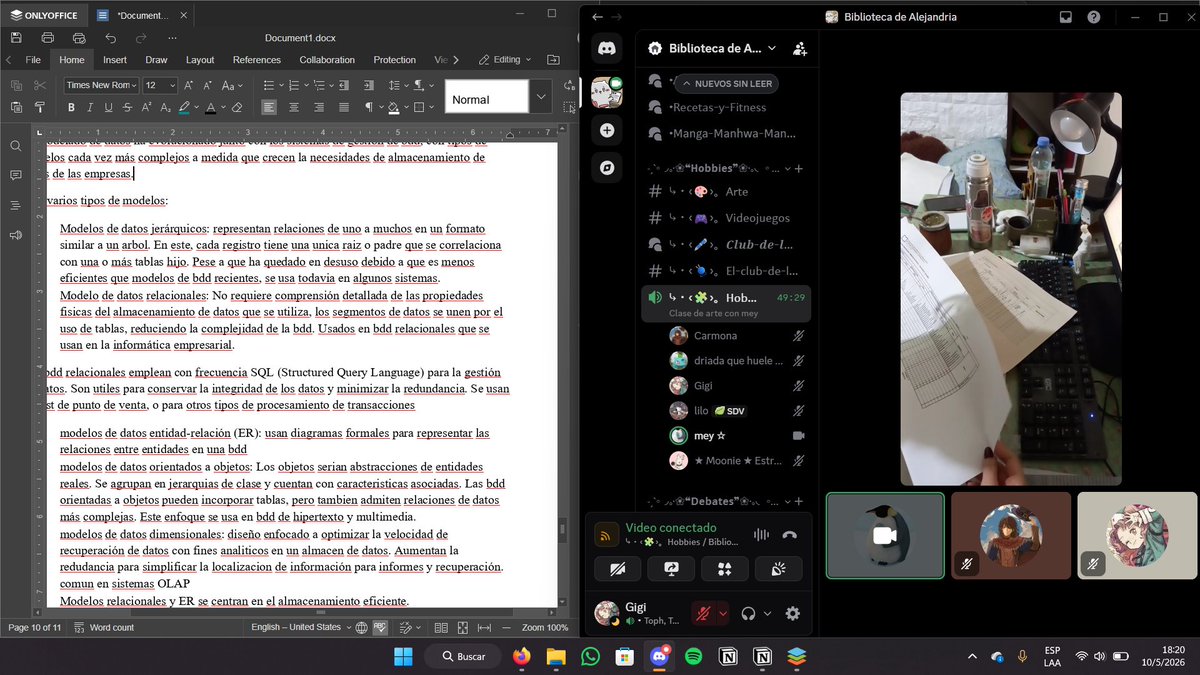Turn off camera in Discord call
This screenshot has width=1200, height=675.
pos(618,569)
